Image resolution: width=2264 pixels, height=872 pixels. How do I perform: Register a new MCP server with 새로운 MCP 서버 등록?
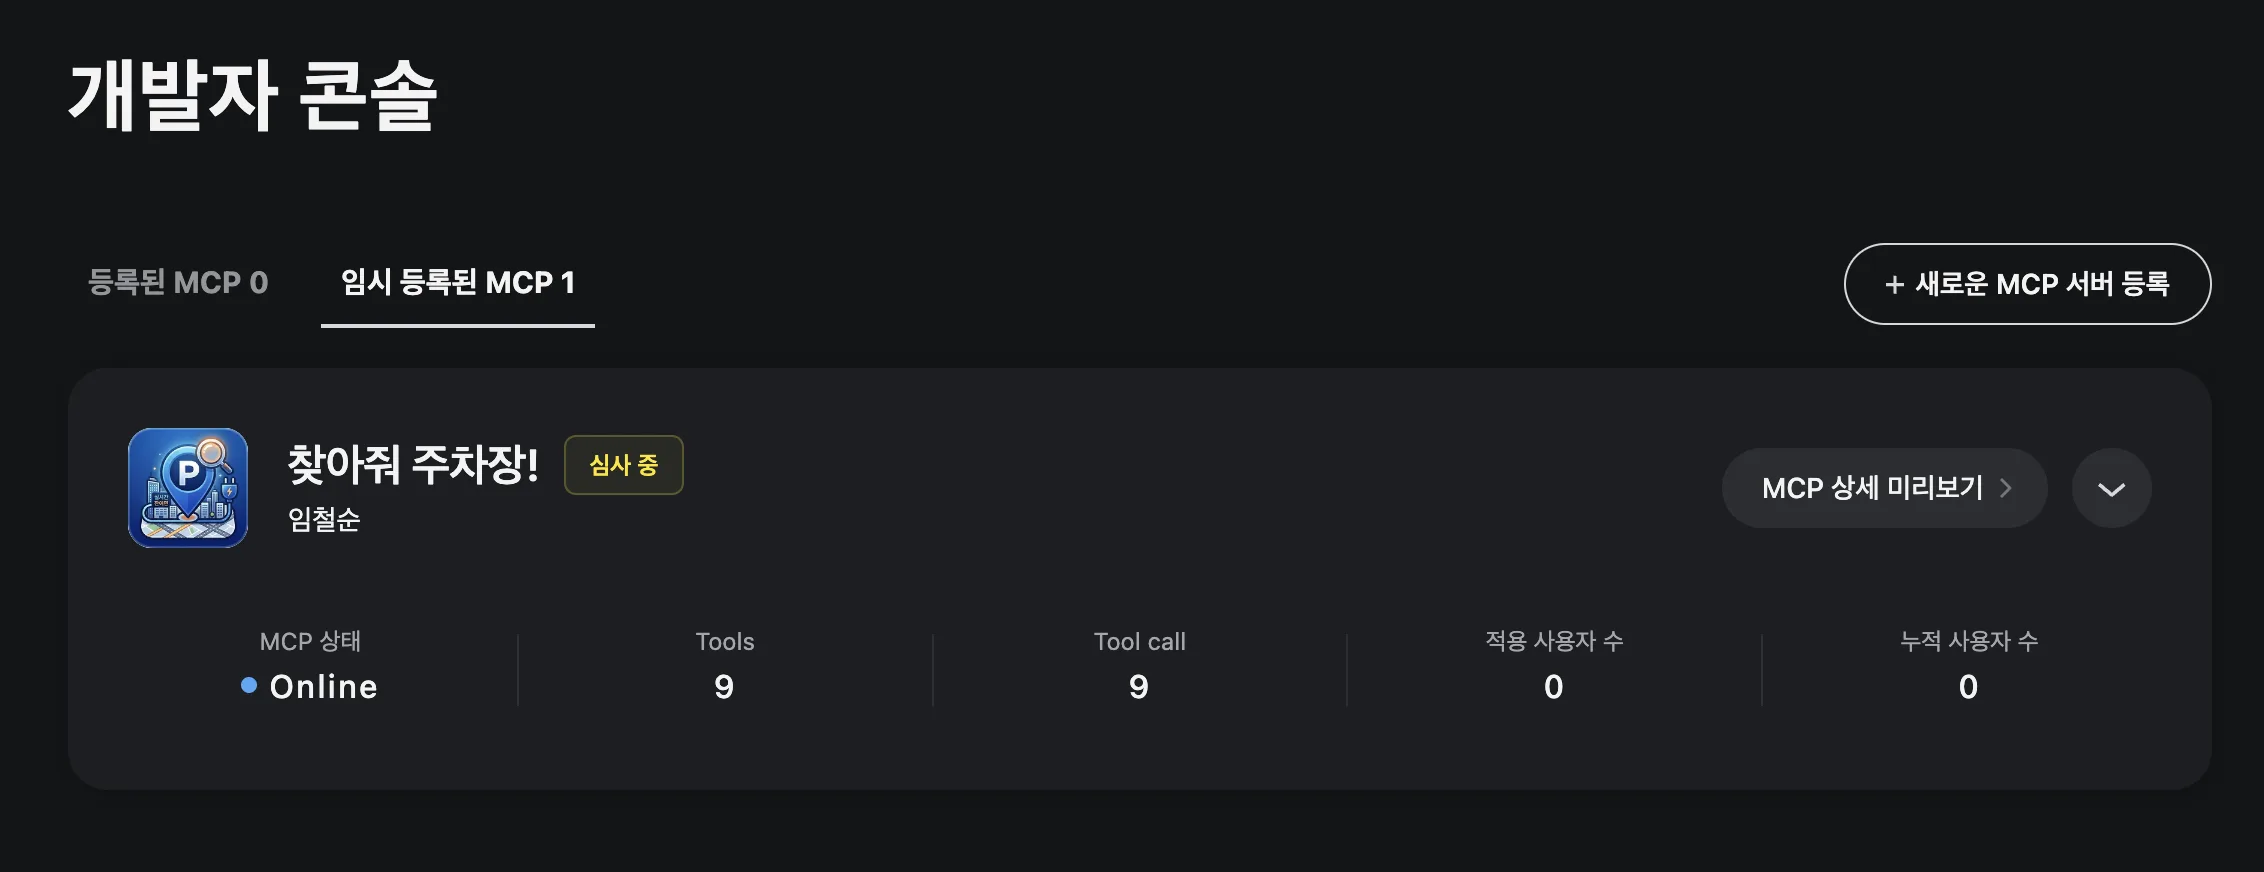(2027, 284)
